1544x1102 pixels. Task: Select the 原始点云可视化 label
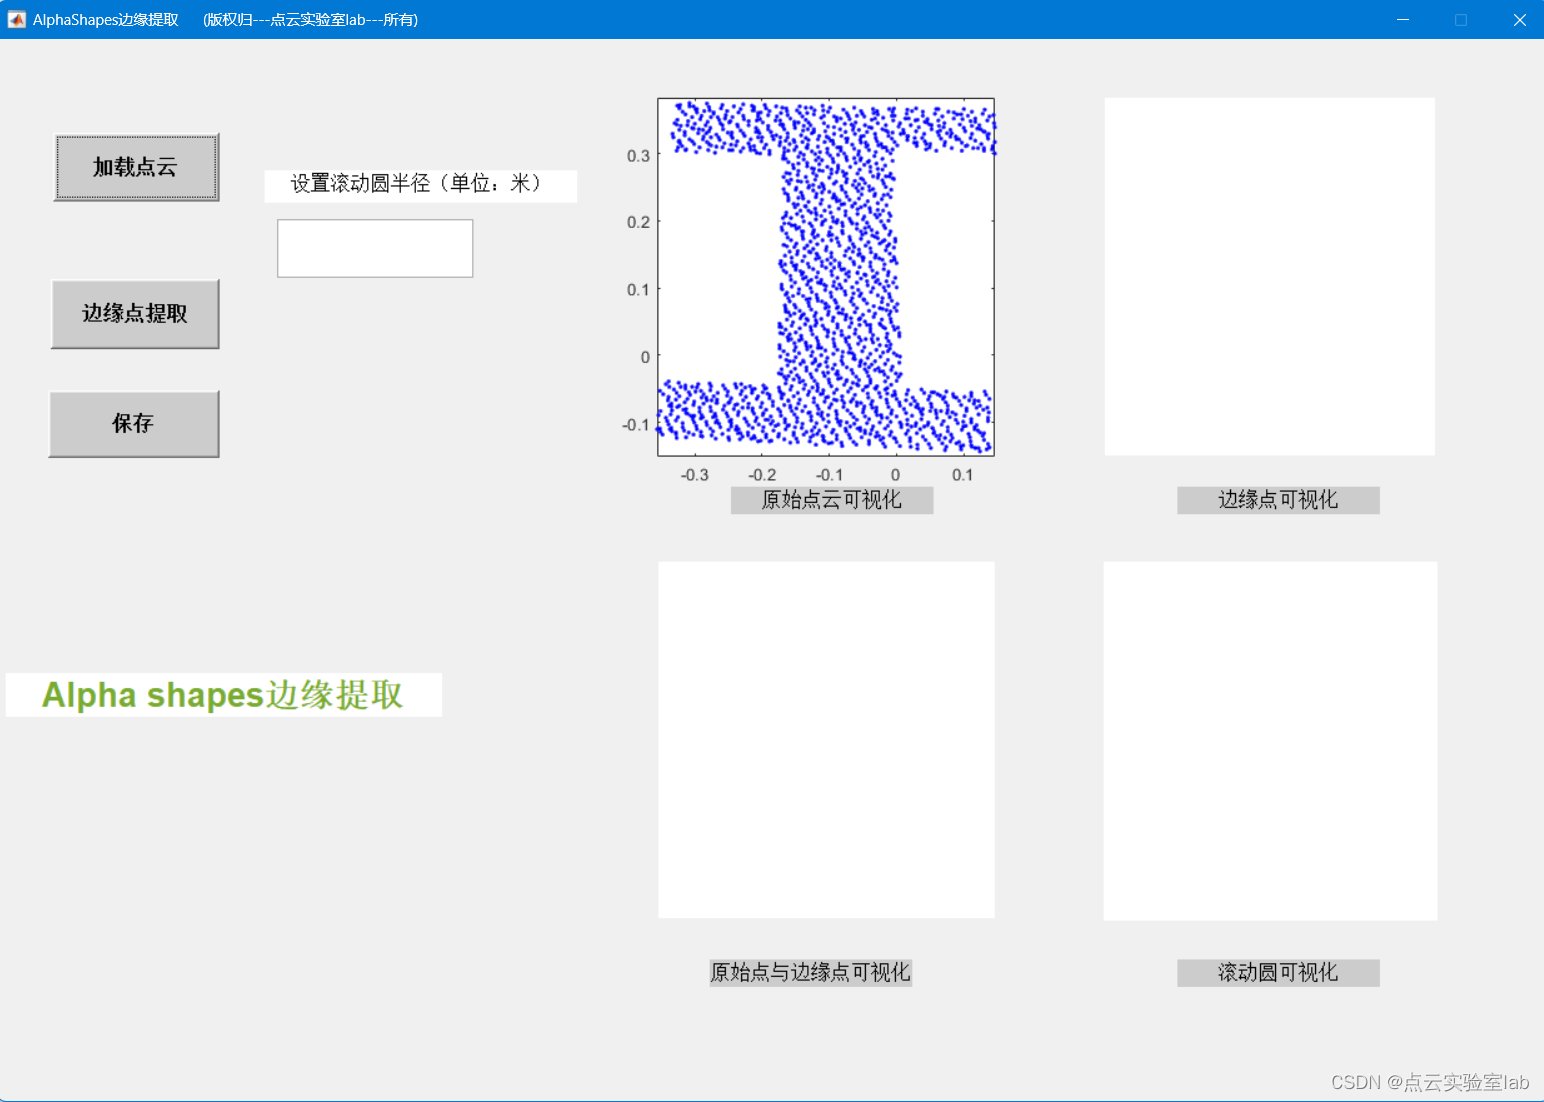[831, 500]
